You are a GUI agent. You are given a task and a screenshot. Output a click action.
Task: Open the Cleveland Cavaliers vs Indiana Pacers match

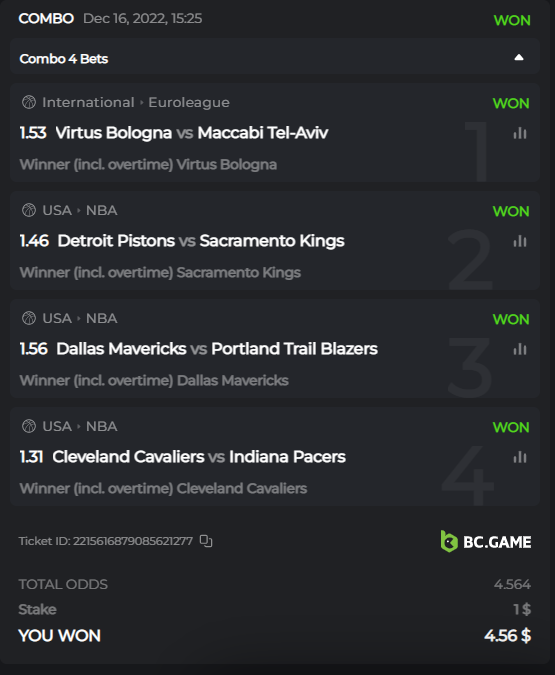pyautogui.click(x=198, y=457)
